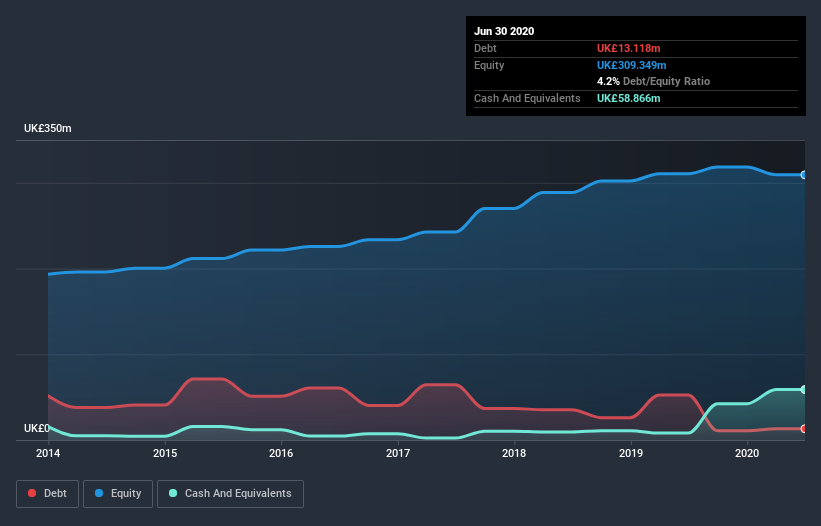Click the Debt label in the tooltip
821x526 pixels.
[x=485, y=48]
